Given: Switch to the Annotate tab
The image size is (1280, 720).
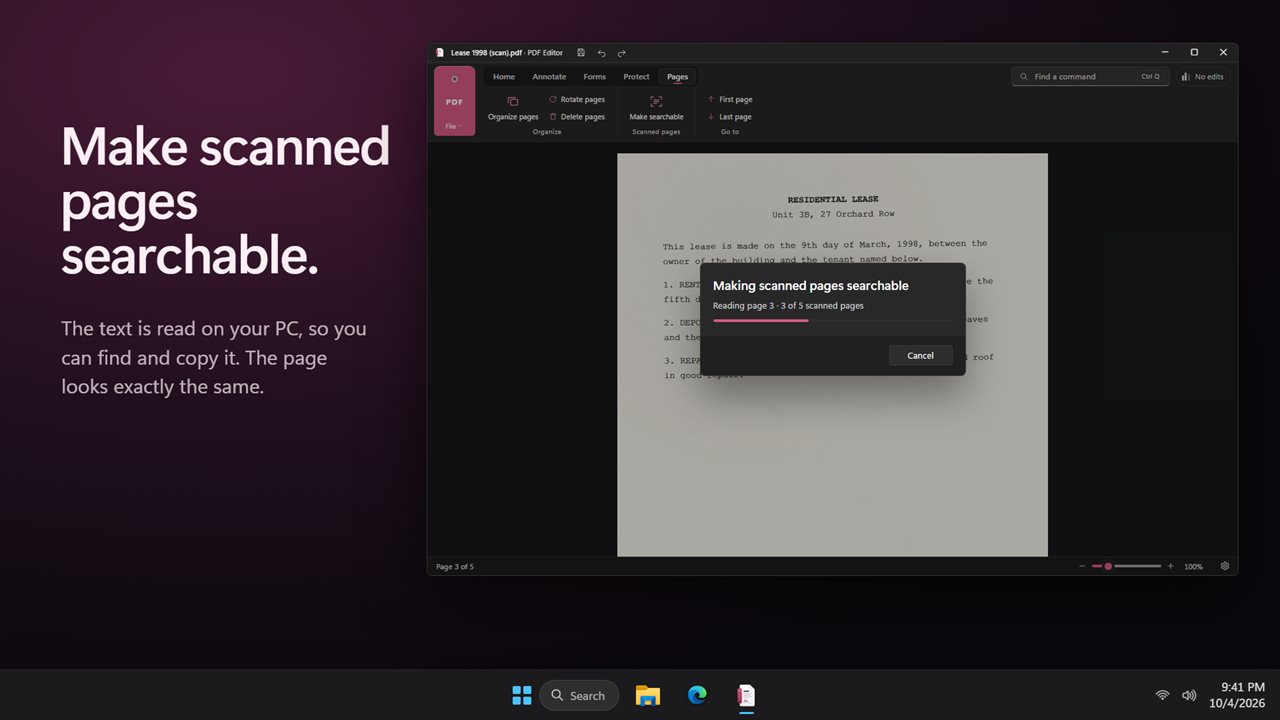Looking at the screenshot, I should pyautogui.click(x=549, y=77).
